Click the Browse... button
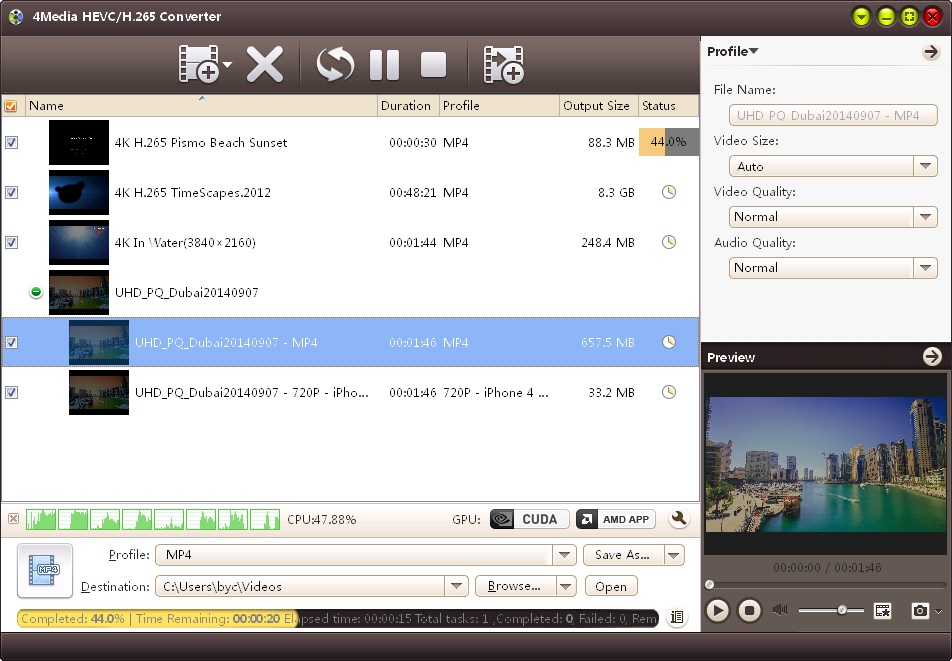Screen dimensions: 952x661 pyautogui.click(x=515, y=586)
